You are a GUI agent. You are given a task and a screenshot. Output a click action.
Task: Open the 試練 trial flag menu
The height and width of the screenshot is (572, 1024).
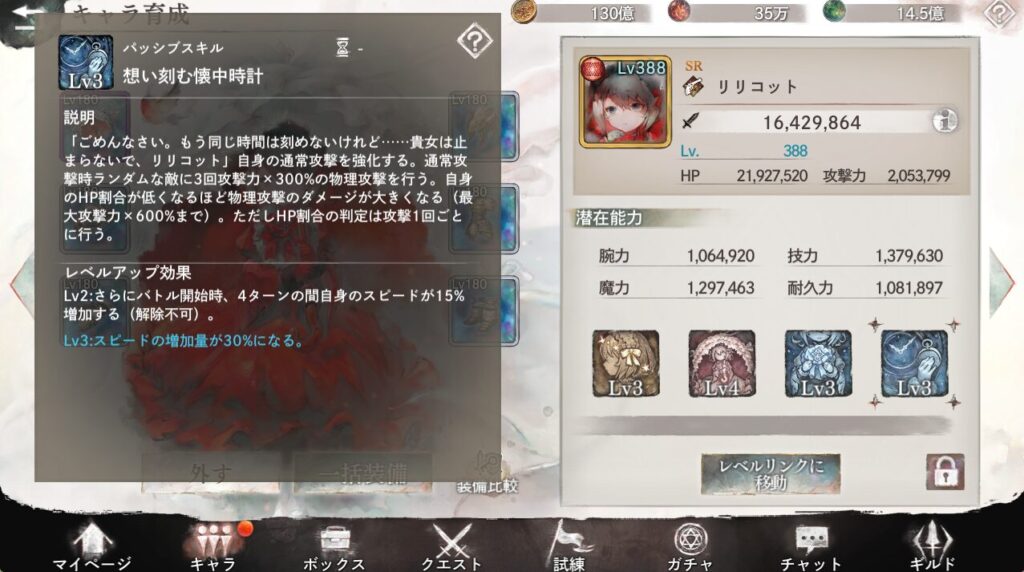click(x=568, y=547)
